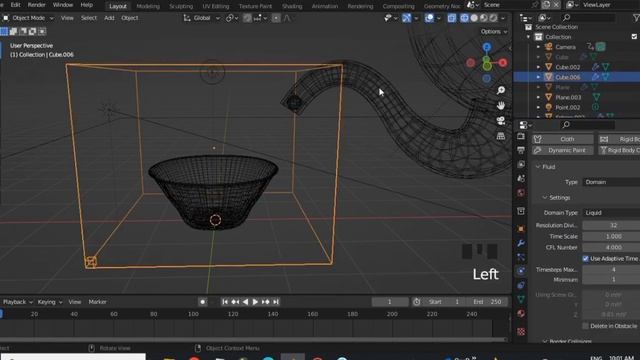Viewport: 640px width, 360px height.
Task: Click Time Scale 1.000 field
Action: pos(611,236)
